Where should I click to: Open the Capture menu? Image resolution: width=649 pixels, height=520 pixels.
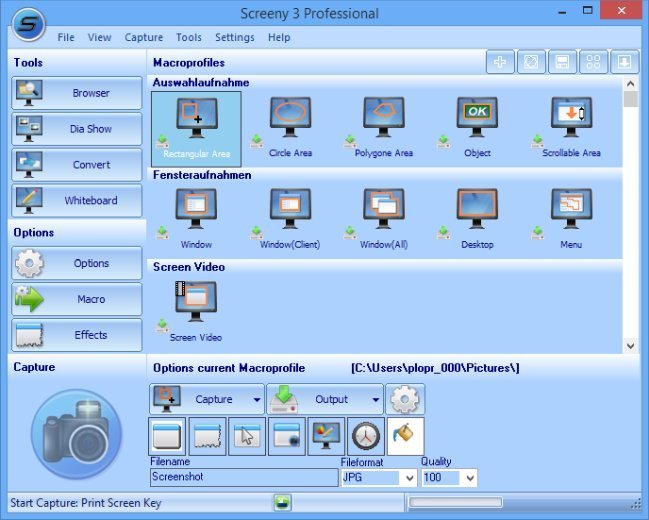[144, 37]
